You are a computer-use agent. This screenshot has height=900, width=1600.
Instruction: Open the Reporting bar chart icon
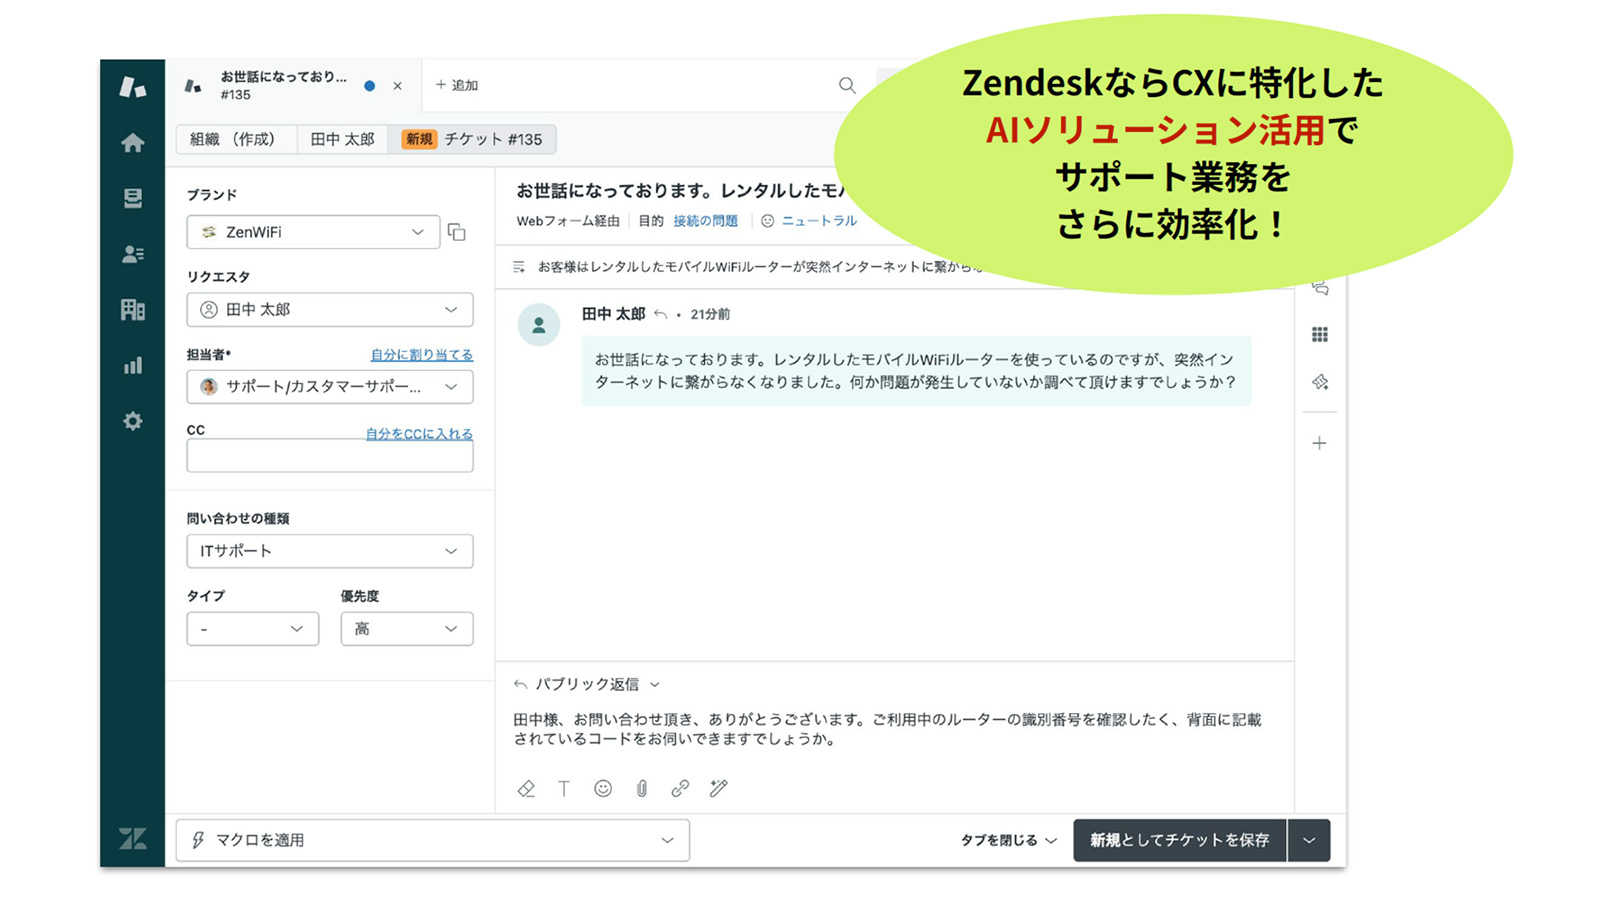tap(132, 366)
